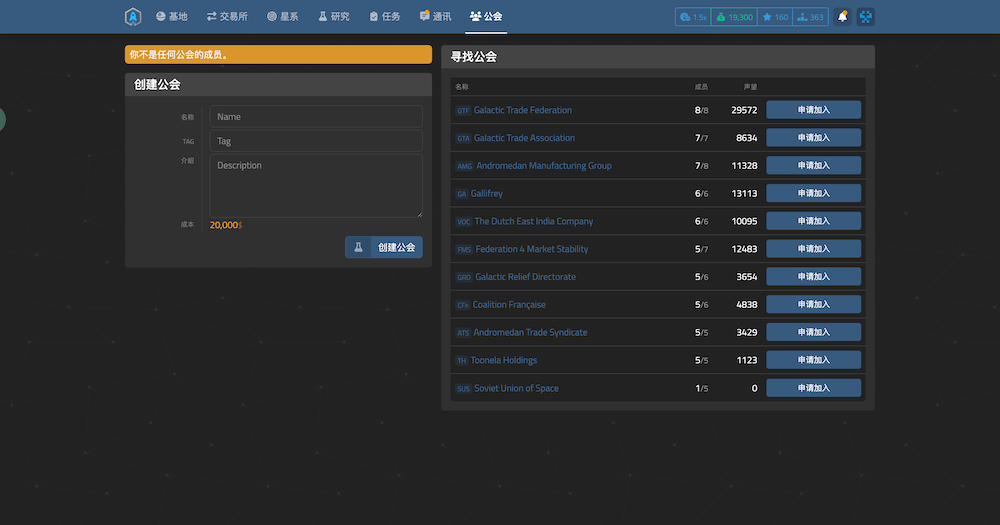Open the 通讯 communications page
1000x525 pixels.
[435, 17]
